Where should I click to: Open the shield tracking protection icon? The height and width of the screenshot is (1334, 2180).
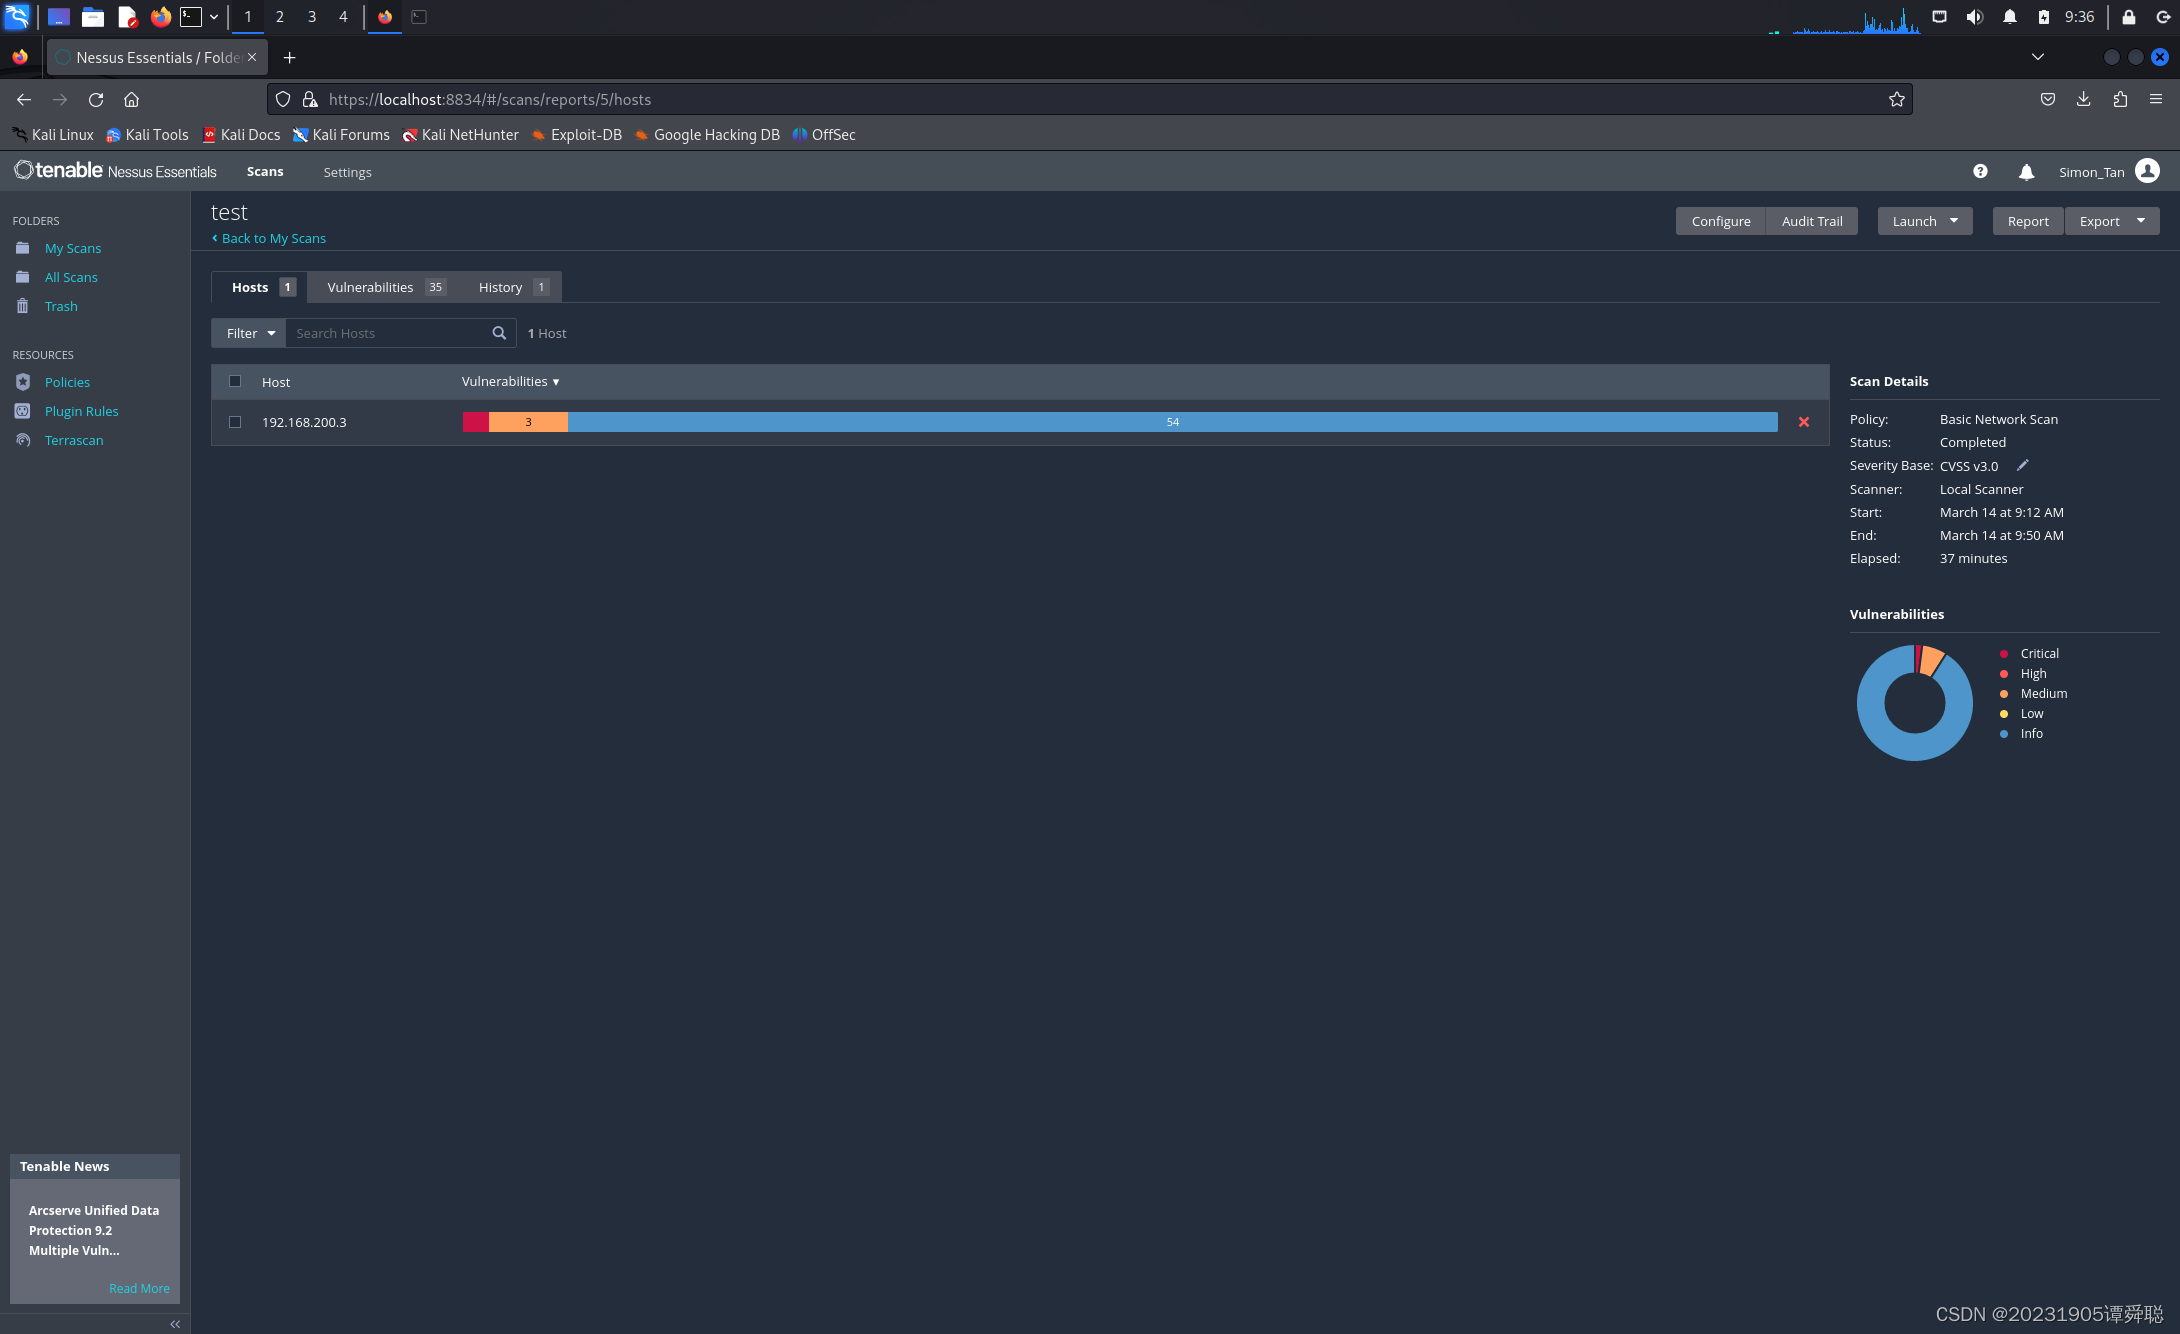pyautogui.click(x=283, y=99)
